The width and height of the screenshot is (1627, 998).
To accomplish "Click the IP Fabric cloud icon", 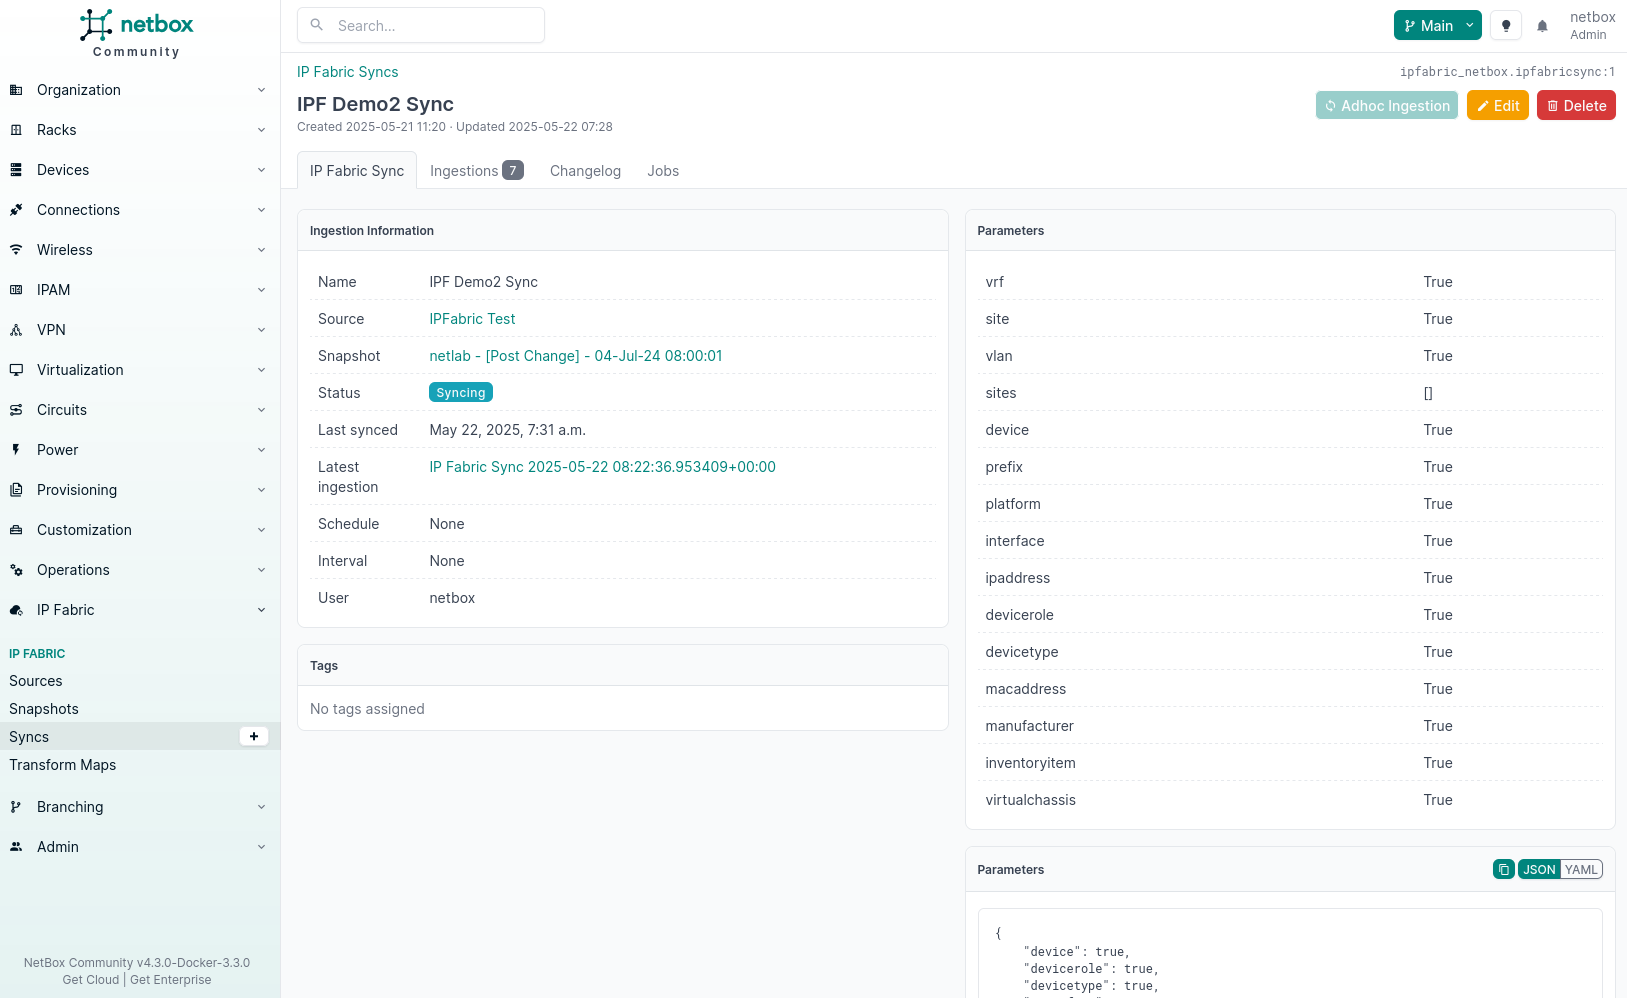I will pos(16,610).
